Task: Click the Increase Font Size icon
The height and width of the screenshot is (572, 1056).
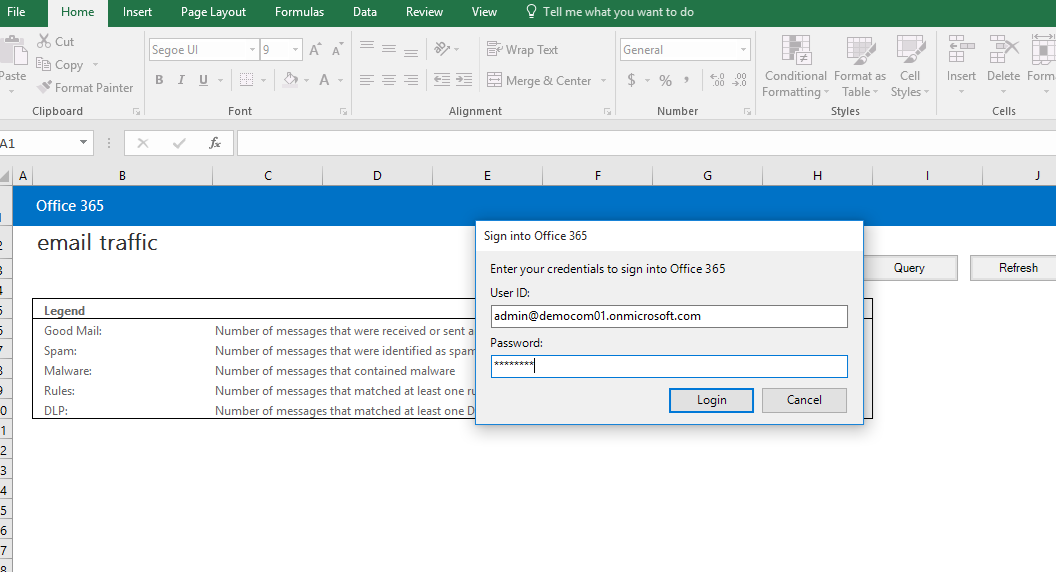Action: 315,50
